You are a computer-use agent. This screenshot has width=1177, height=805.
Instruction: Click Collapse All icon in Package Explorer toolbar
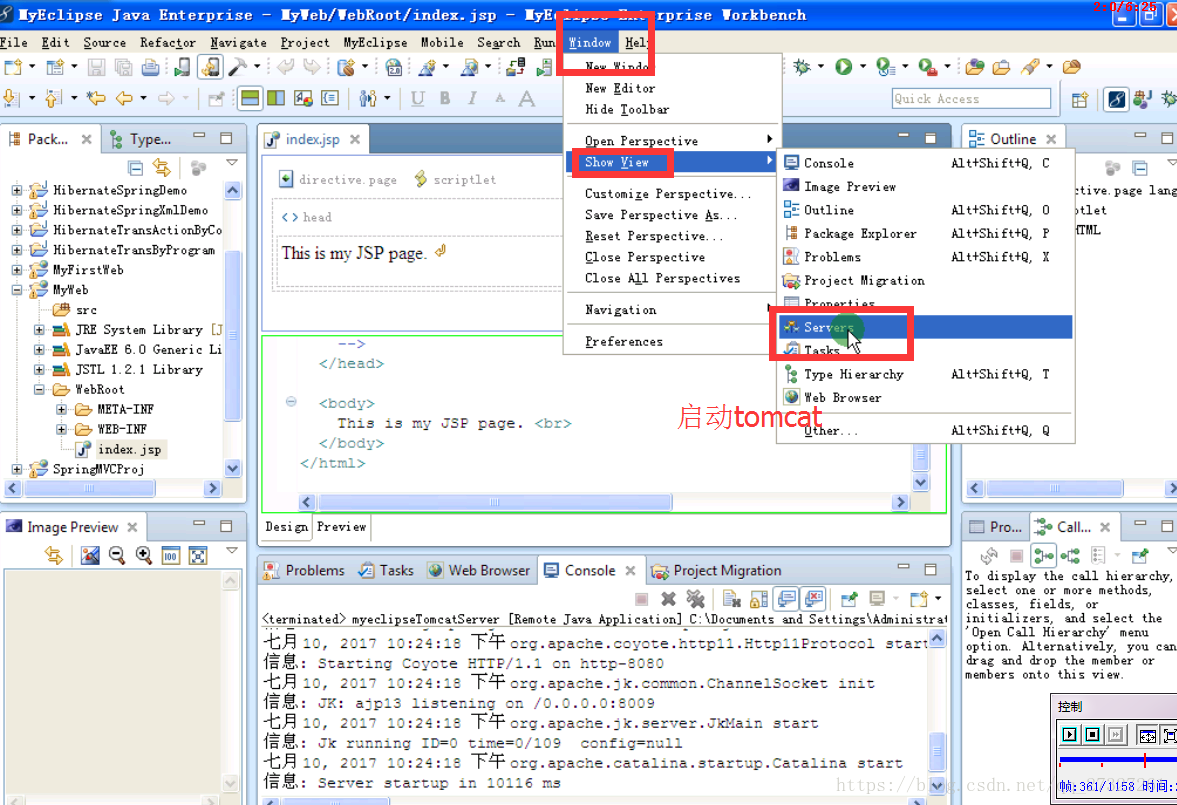click(135, 167)
